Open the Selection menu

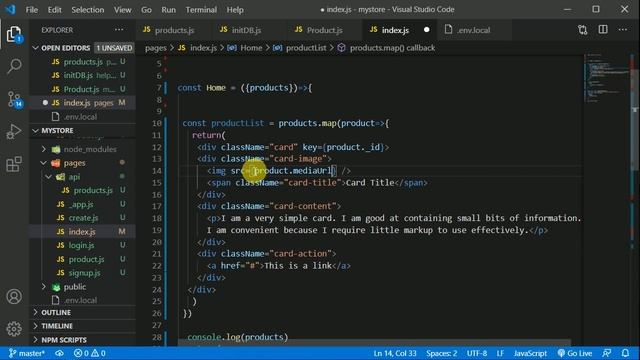click(88, 9)
